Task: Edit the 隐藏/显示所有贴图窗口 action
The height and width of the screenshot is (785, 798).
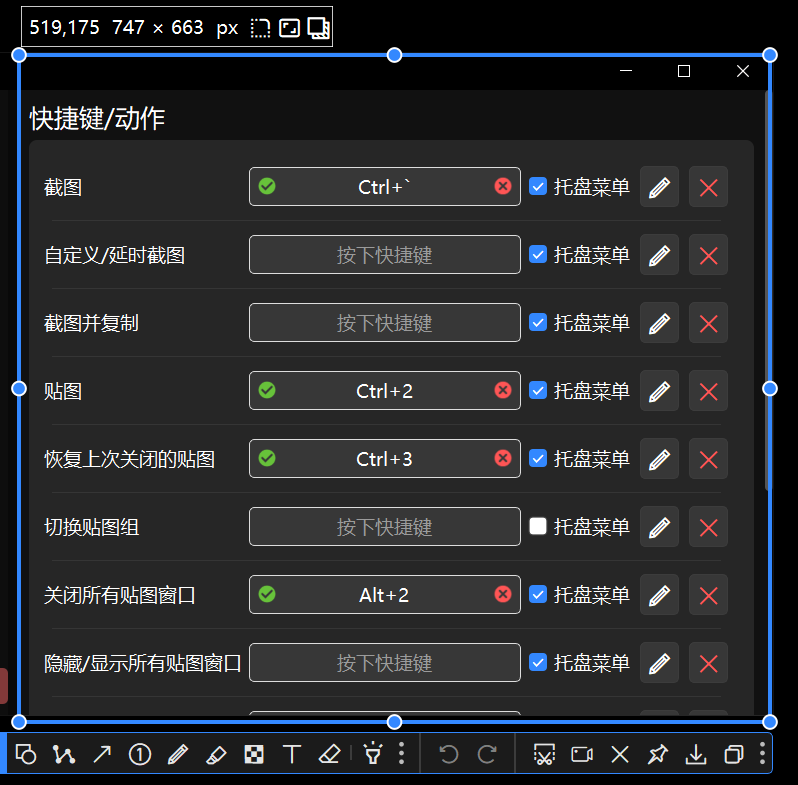Action: click(x=659, y=663)
